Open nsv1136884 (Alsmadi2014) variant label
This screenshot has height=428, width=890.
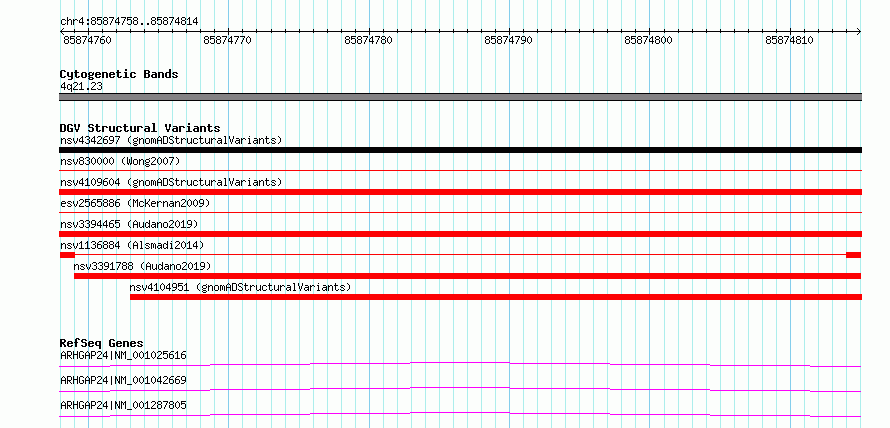coord(132,245)
